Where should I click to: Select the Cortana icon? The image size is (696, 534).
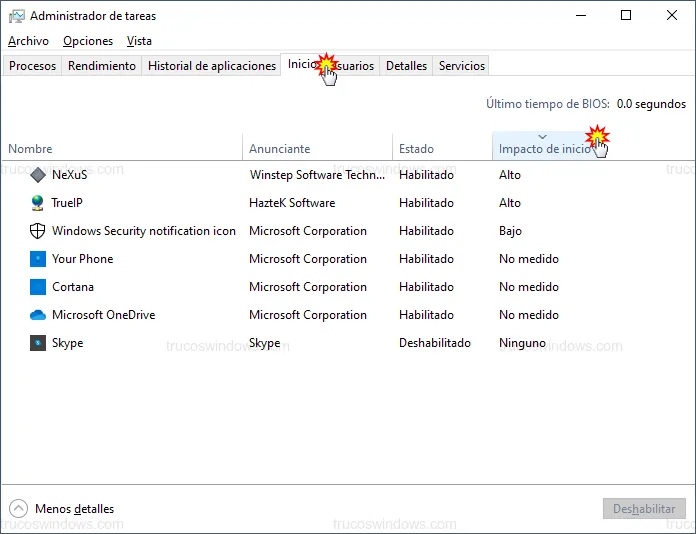(x=38, y=287)
